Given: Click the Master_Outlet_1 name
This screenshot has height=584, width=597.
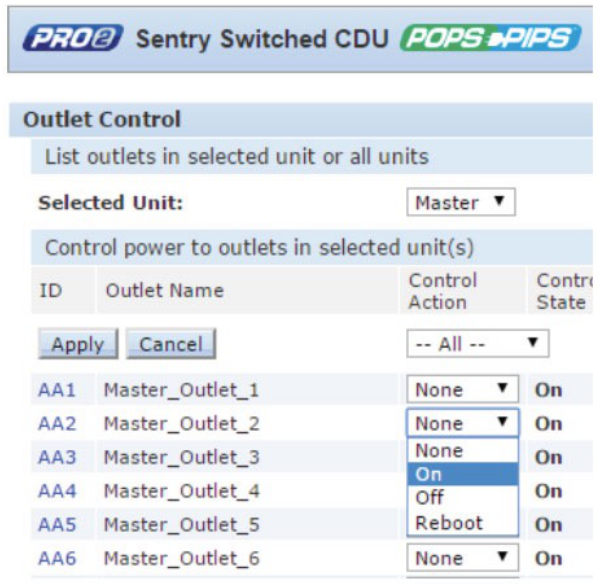Looking at the screenshot, I should click(x=182, y=391).
